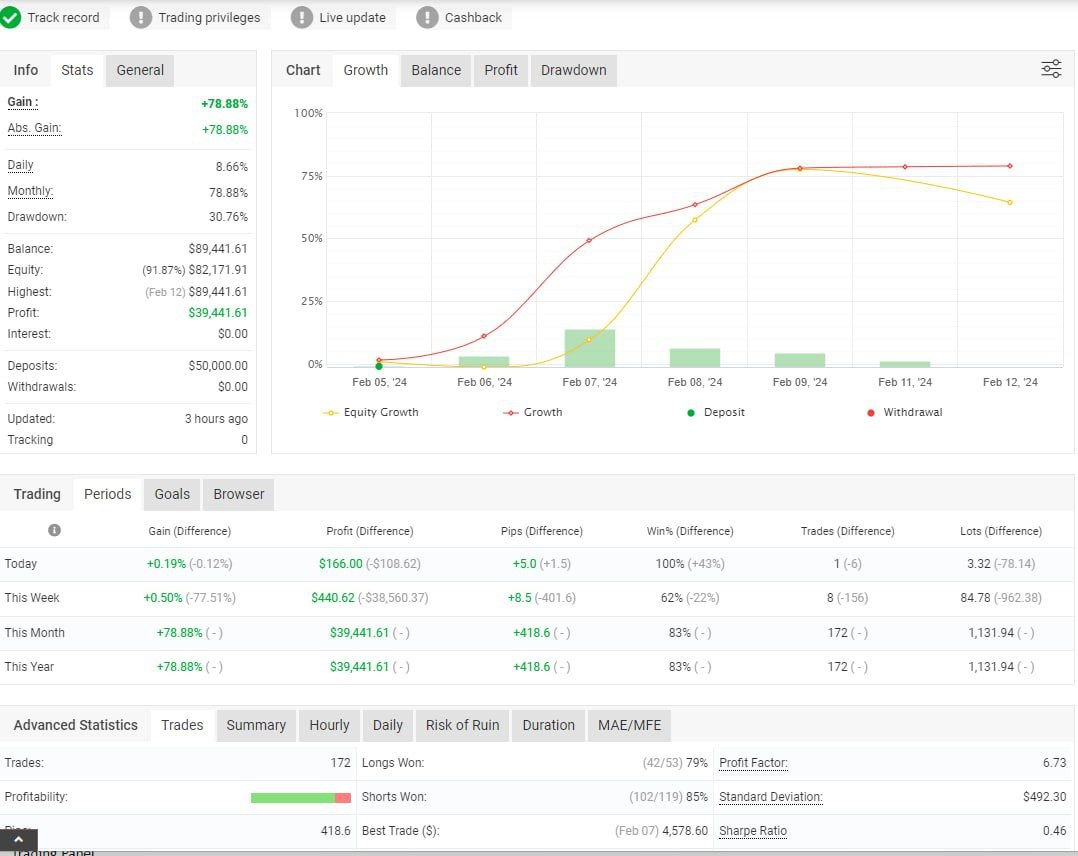The height and width of the screenshot is (856, 1078).
Task: Click the Feb 07 volume bar in chart
Action: tap(590, 348)
